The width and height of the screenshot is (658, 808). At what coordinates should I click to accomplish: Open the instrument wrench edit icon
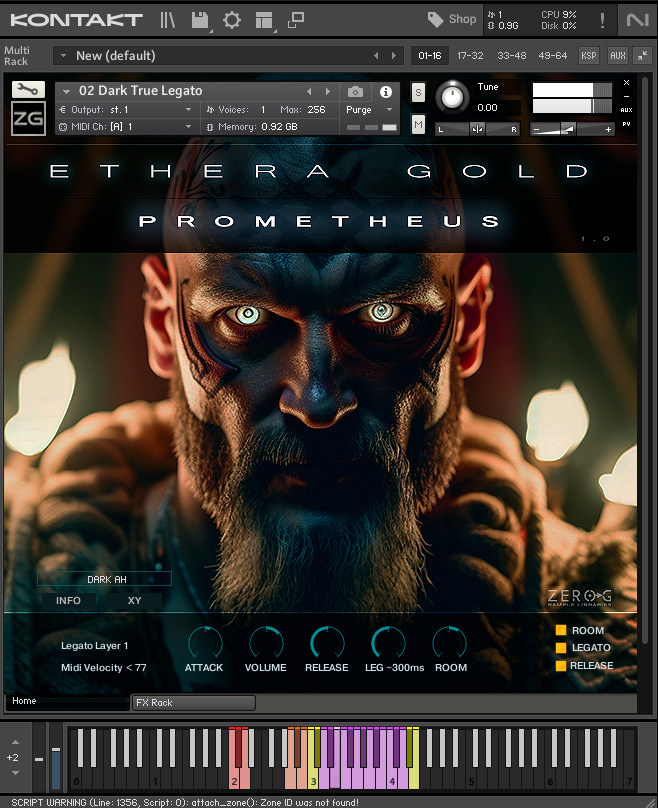(27, 90)
